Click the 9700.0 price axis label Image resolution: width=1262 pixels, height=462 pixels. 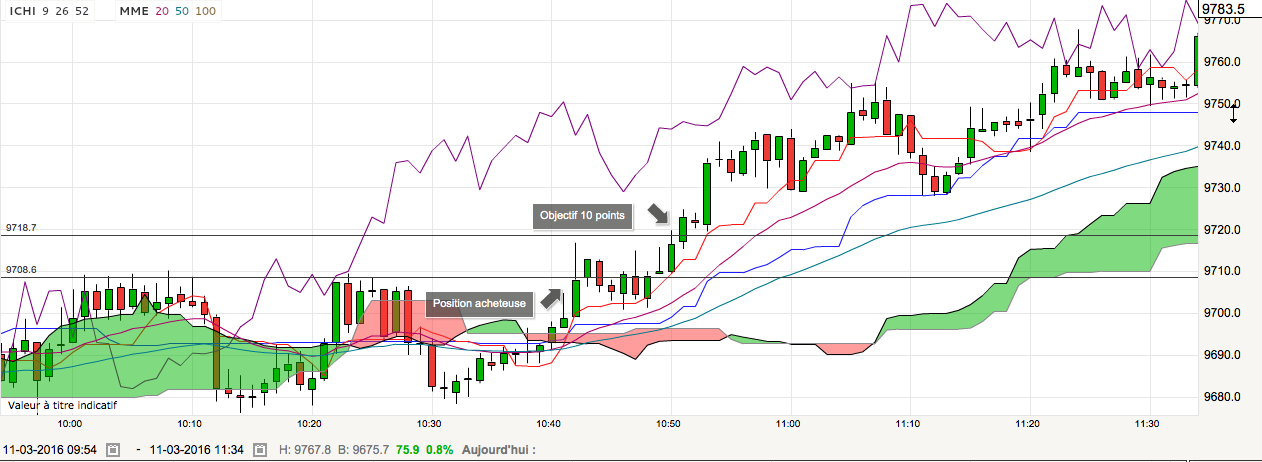[x=1222, y=313]
